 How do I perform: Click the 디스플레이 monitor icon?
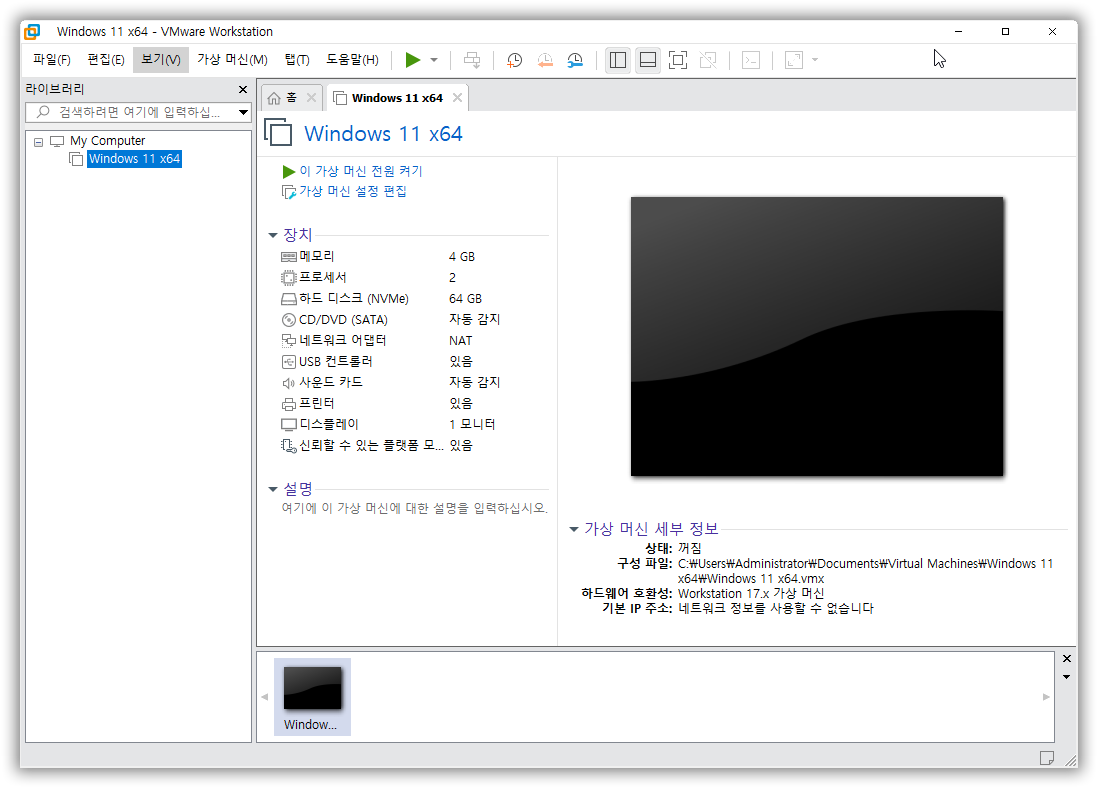tap(289, 424)
